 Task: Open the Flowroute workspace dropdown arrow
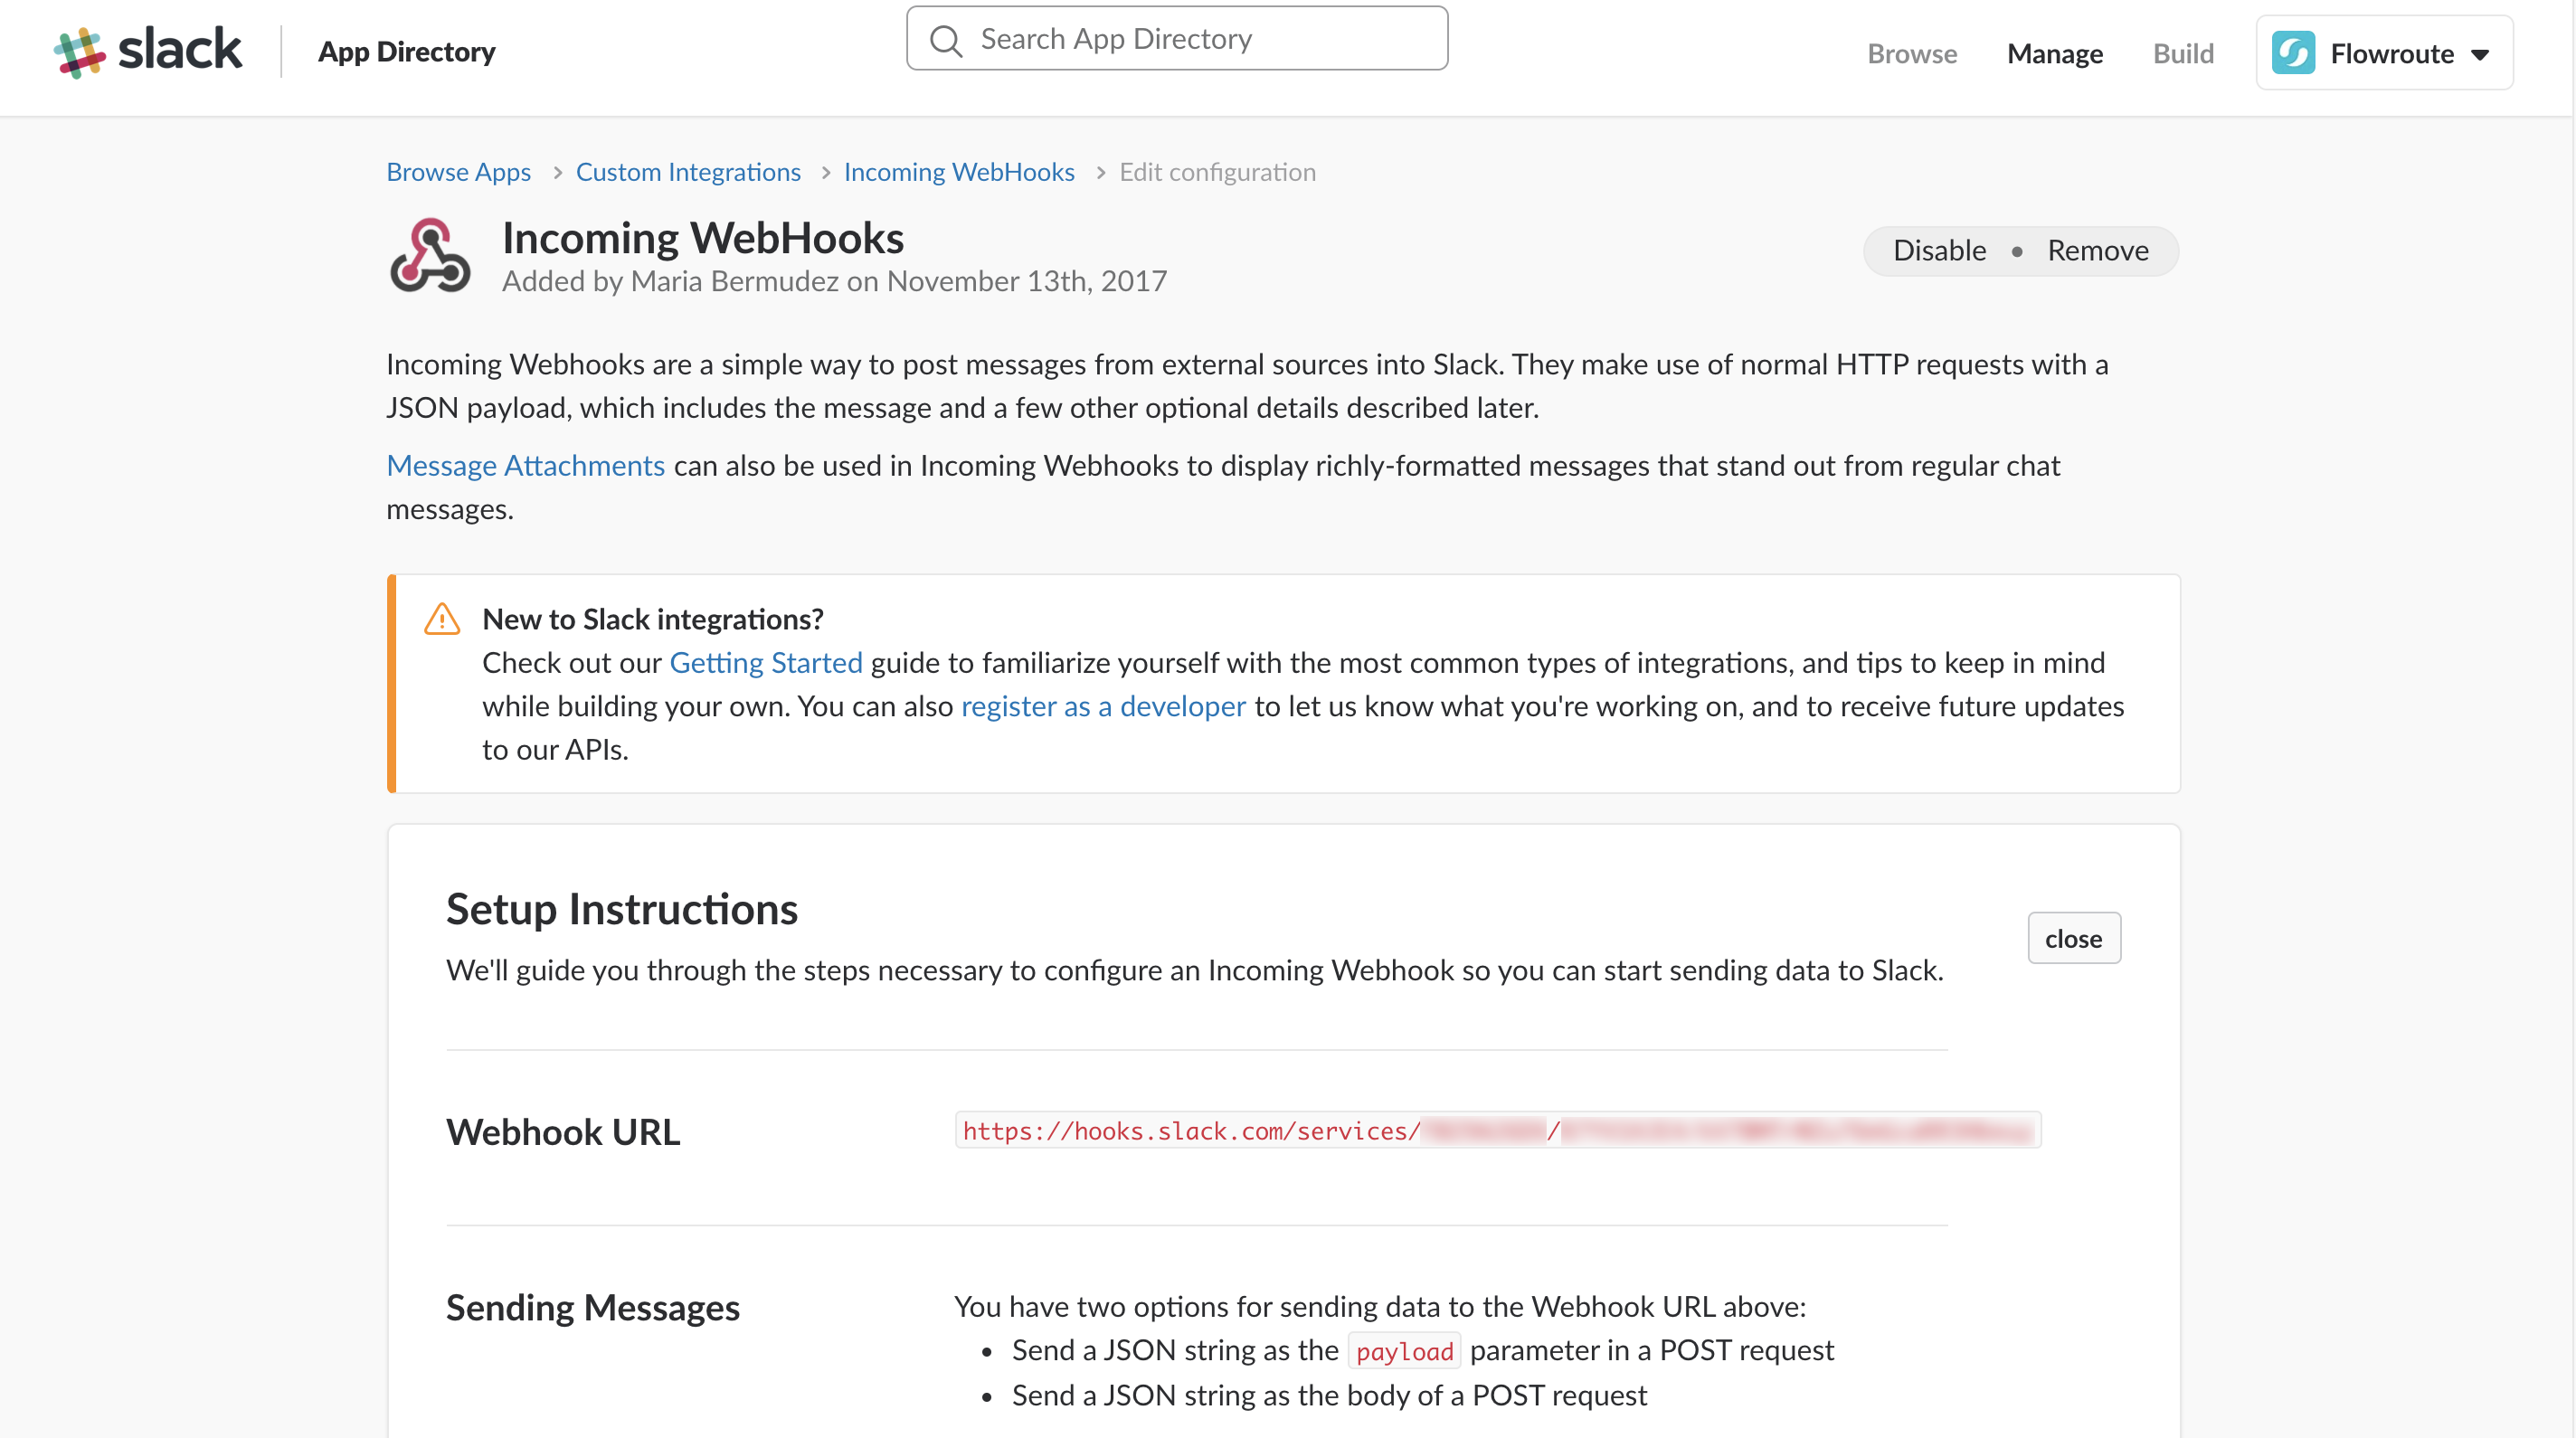coord(2480,54)
